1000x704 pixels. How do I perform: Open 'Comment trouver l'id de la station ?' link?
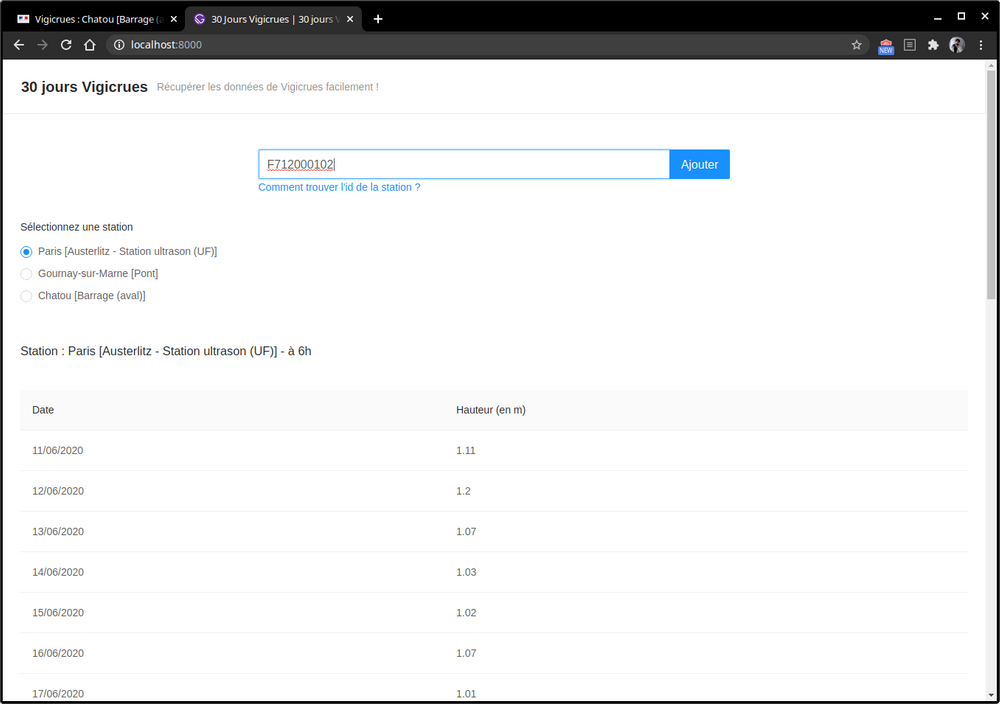[x=339, y=187]
